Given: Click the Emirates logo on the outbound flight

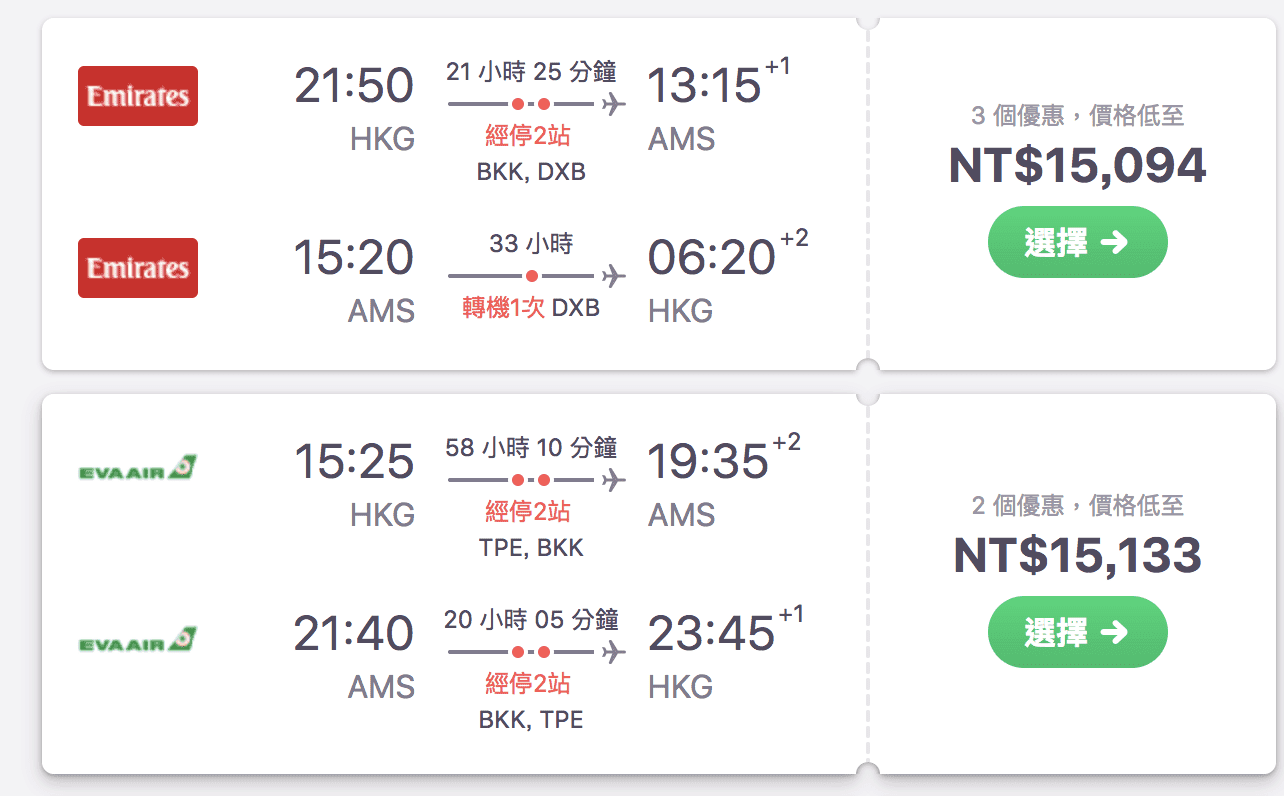Looking at the screenshot, I should coord(138,96).
